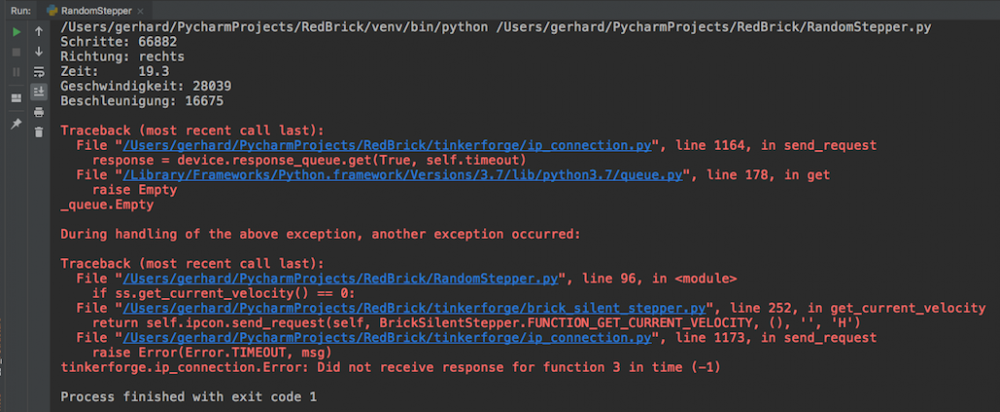Screen dimensions: 1000x412
Task: Toggle the Pin Tab pushpin
Action: point(16,124)
